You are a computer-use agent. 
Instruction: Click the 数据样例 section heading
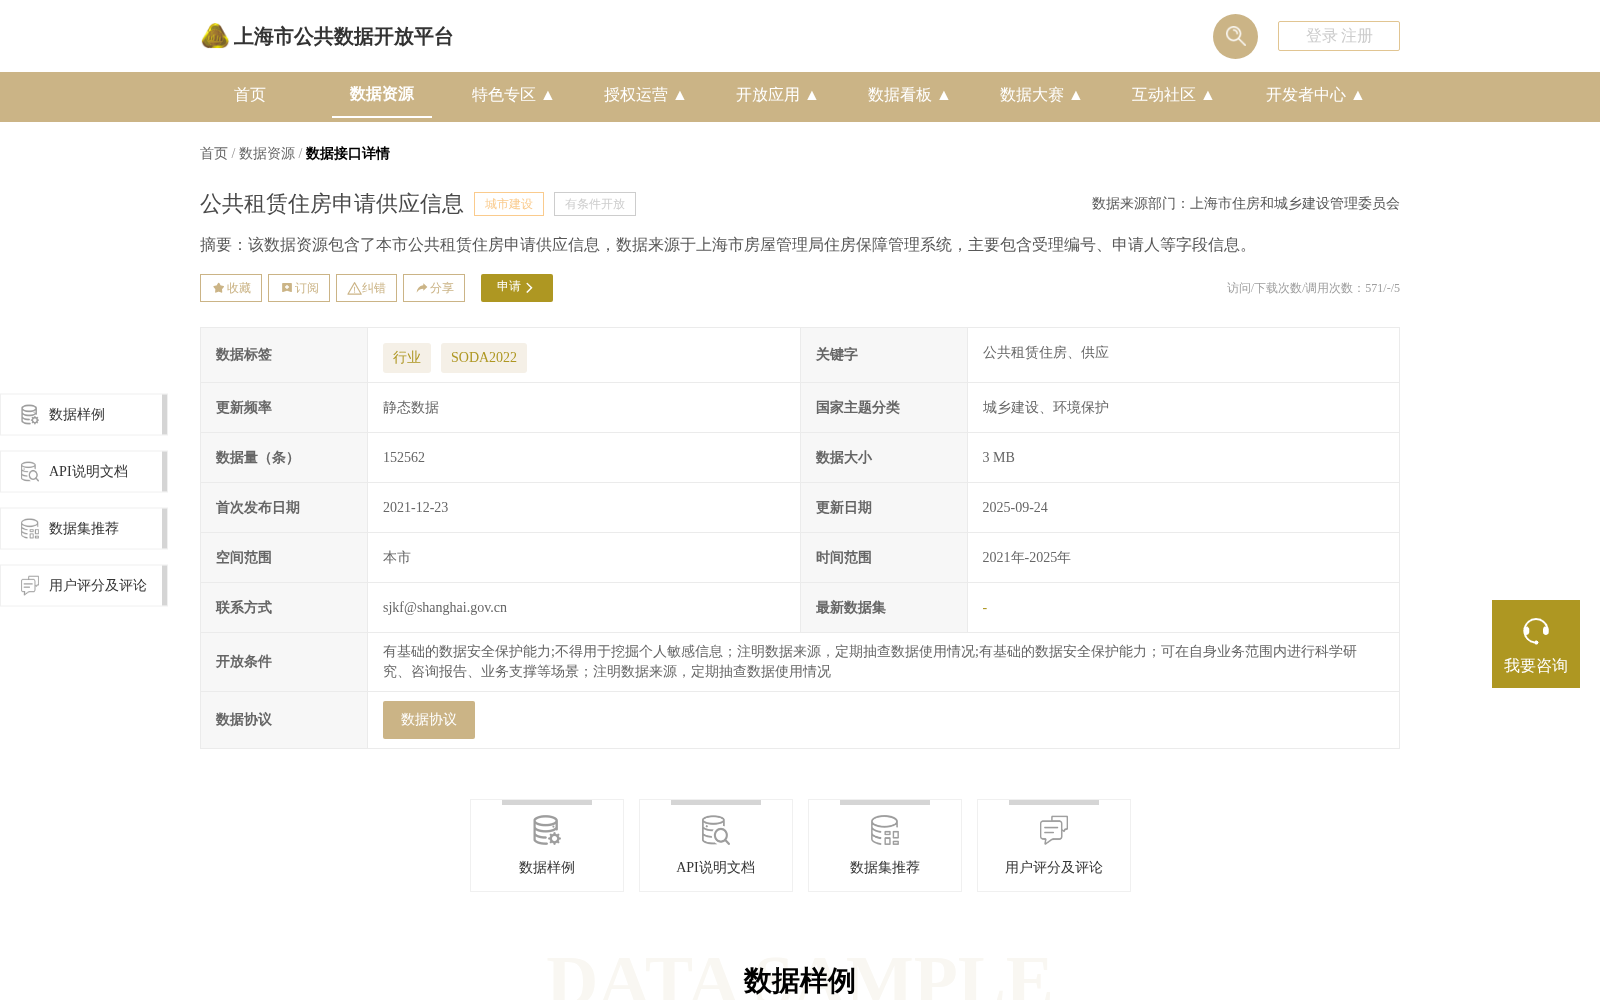click(800, 981)
